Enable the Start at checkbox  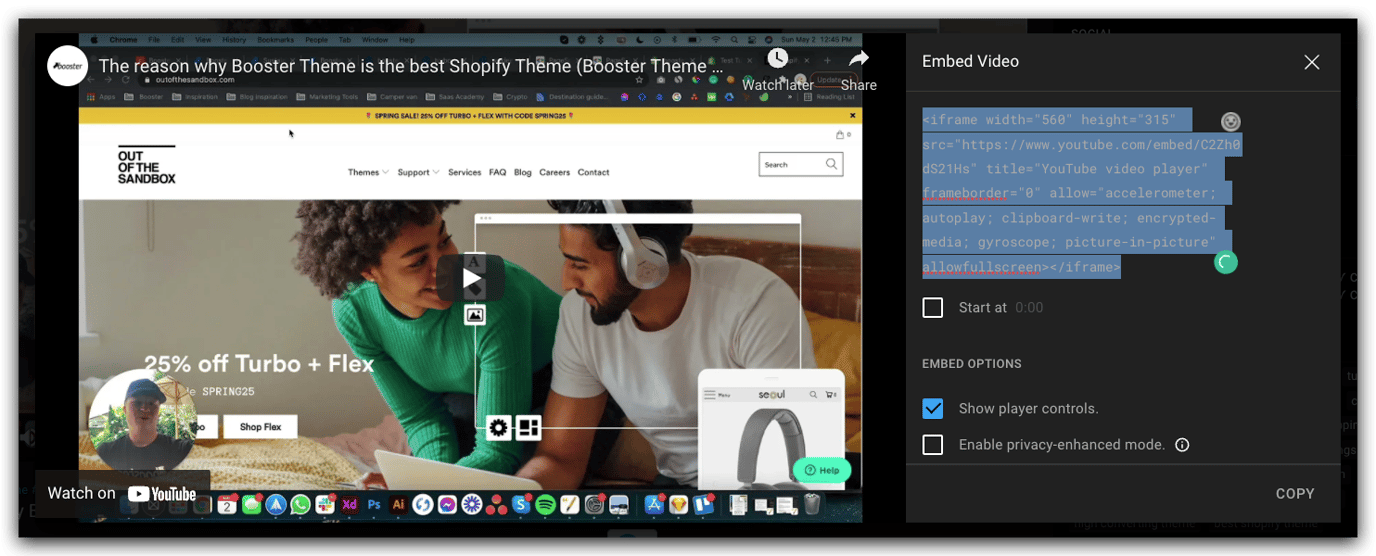933,307
